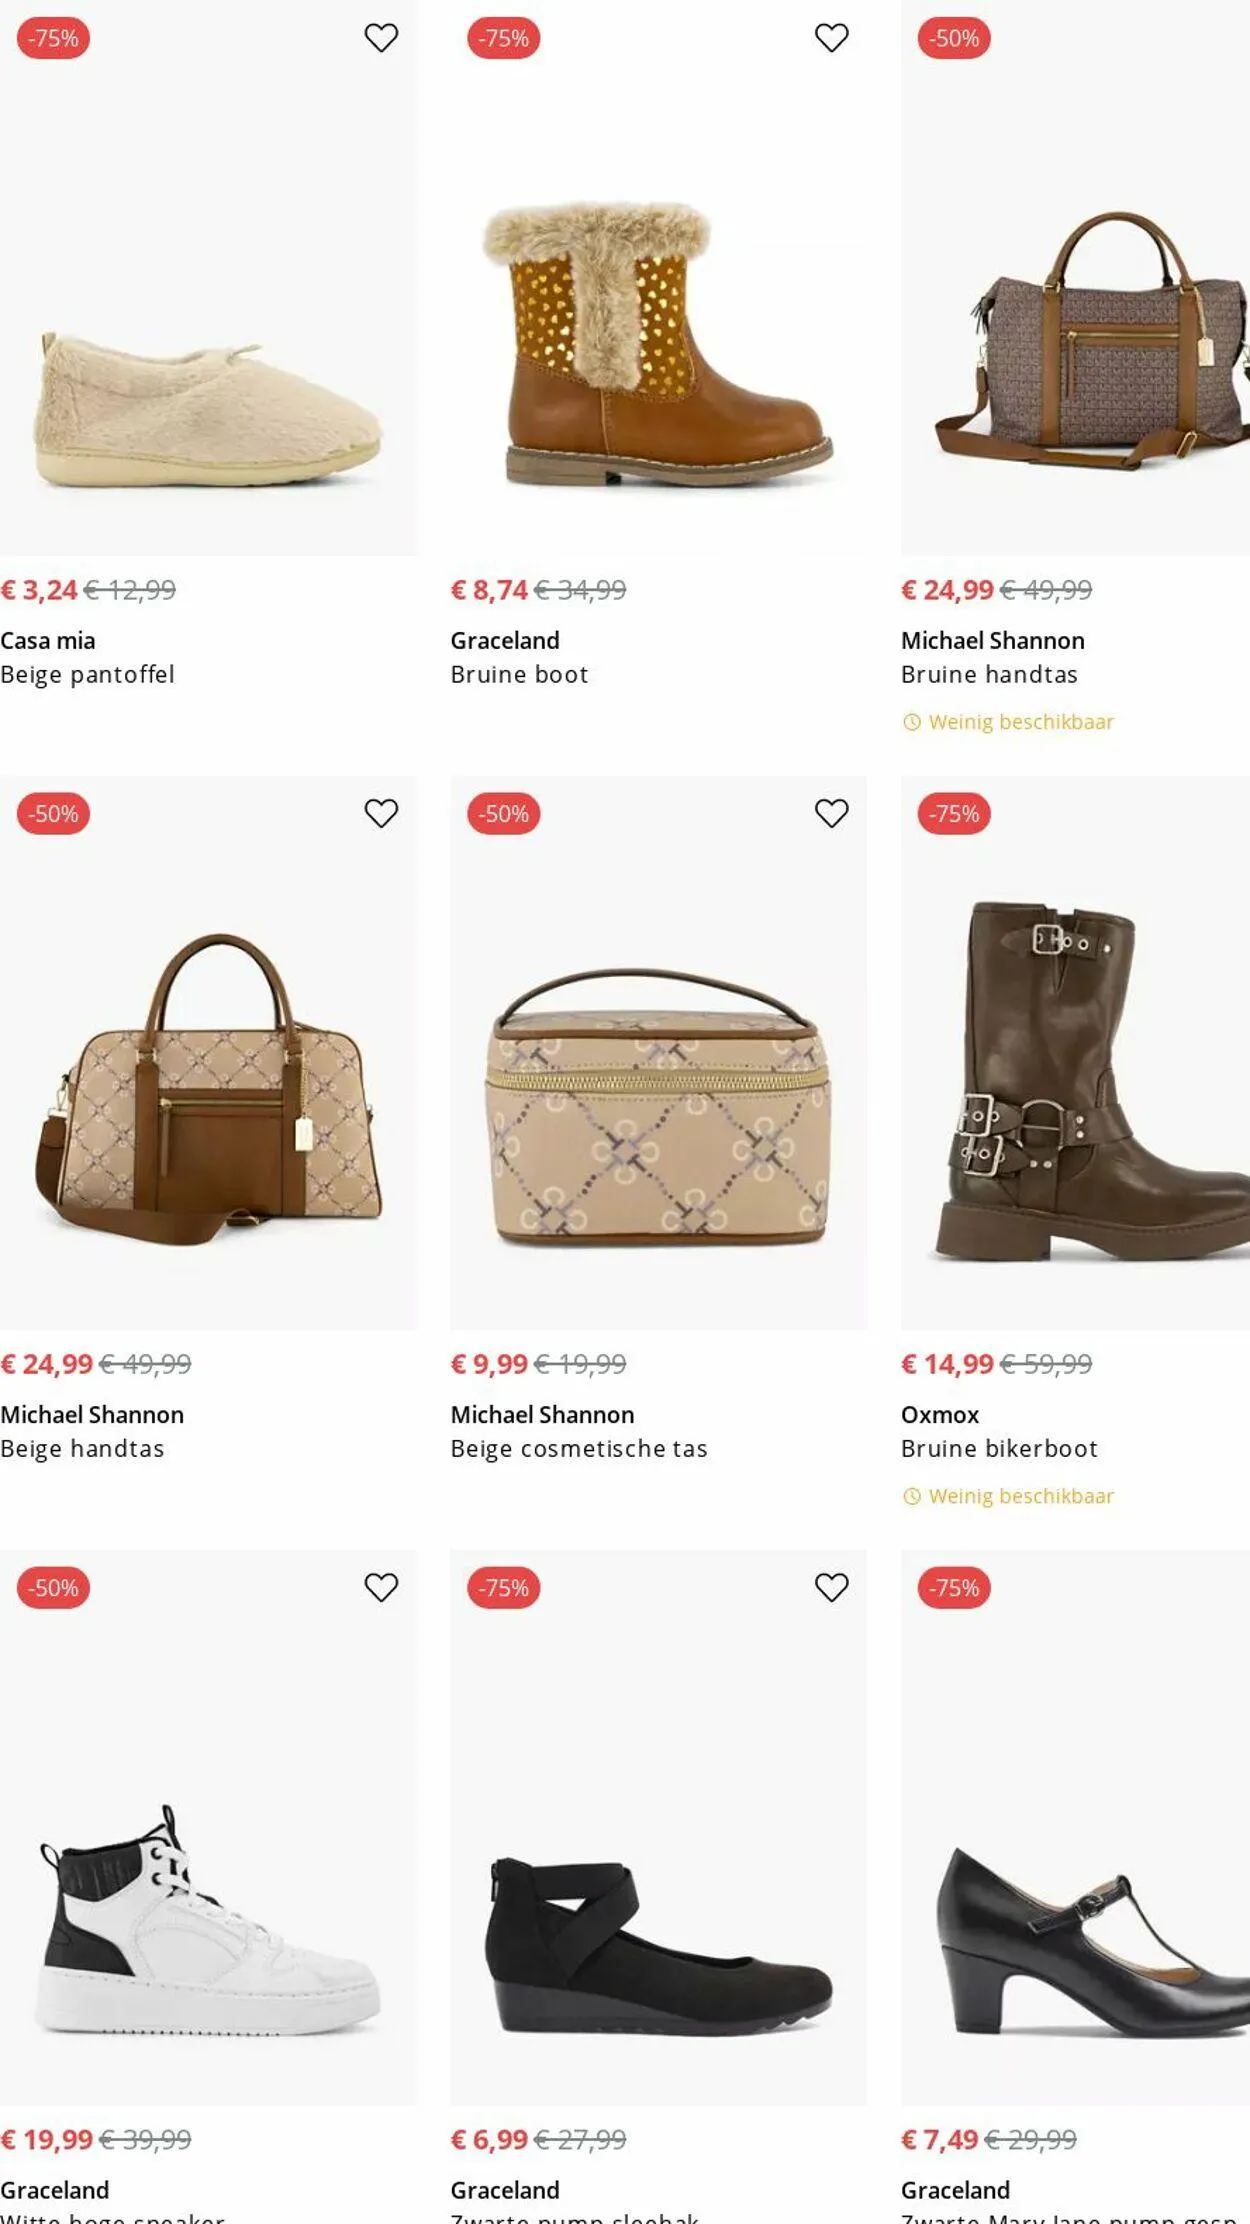Screen dimensions: 1250x2224
Task: Select the Beige pantoffel product title
Action: 88,675
